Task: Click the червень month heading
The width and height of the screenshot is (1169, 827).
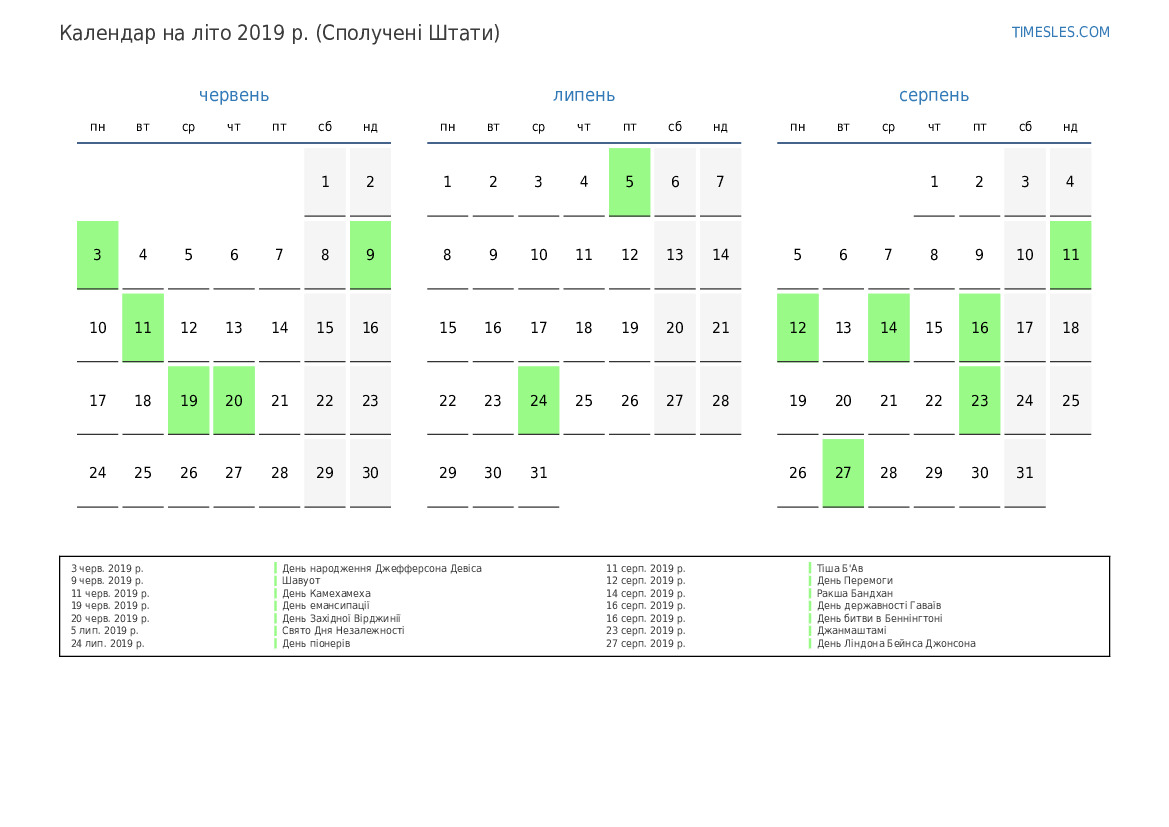Action: [233, 95]
